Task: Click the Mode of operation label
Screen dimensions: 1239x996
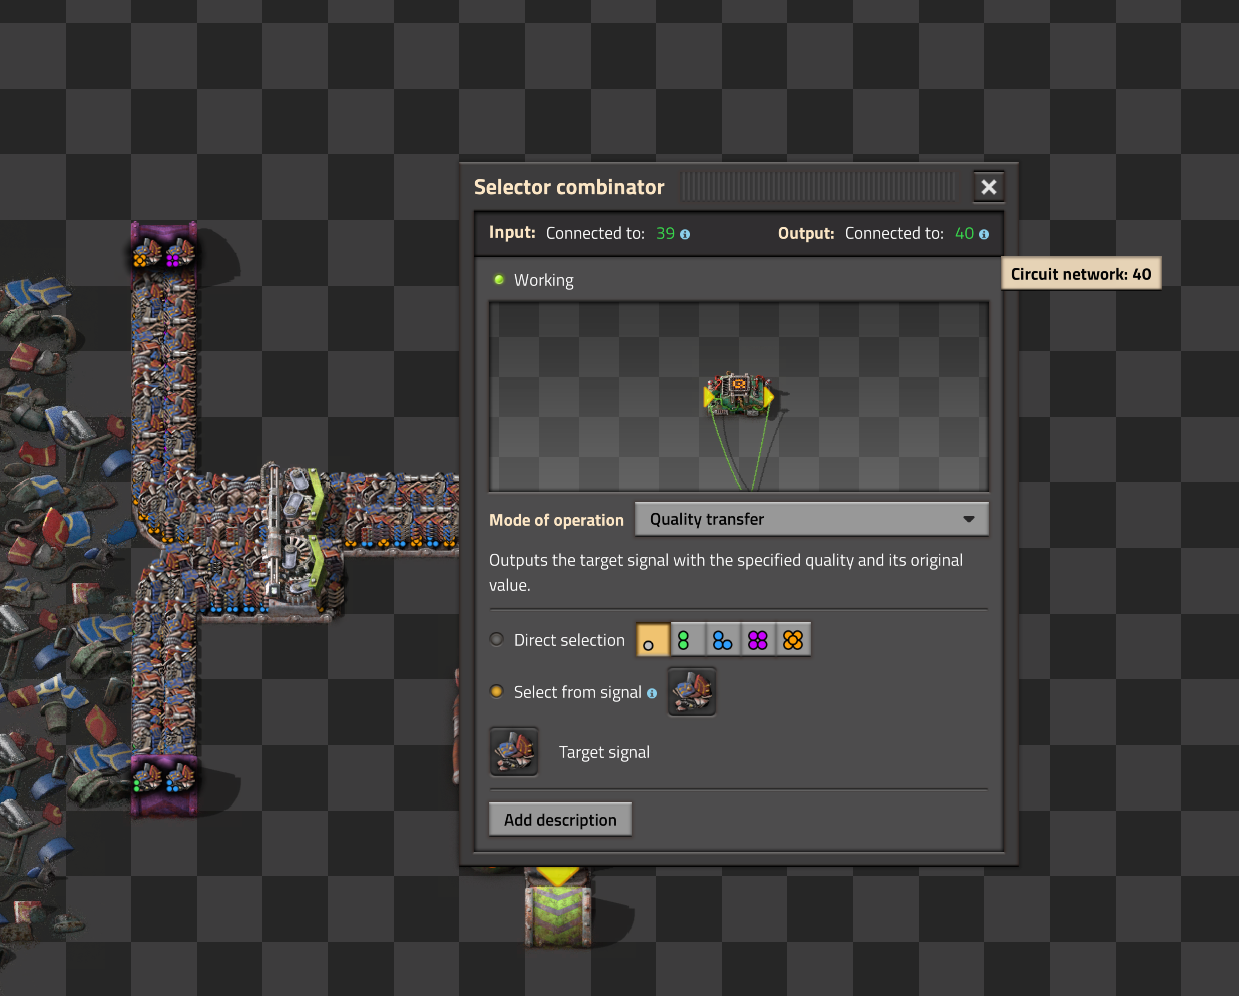Action: (x=556, y=520)
